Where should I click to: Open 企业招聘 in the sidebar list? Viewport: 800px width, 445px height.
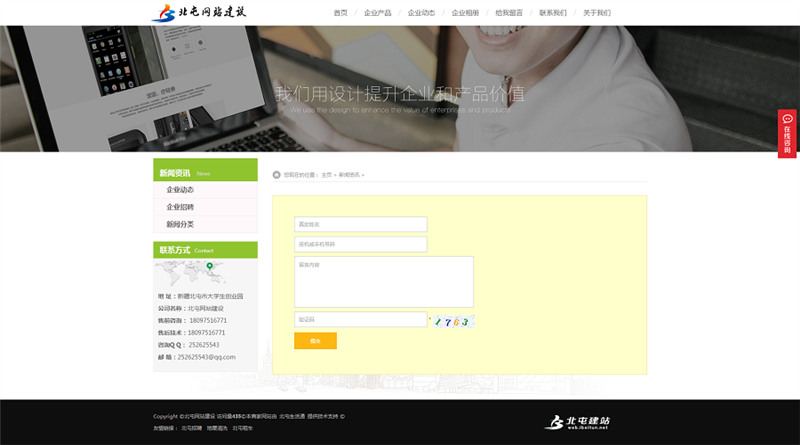[180, 207]
